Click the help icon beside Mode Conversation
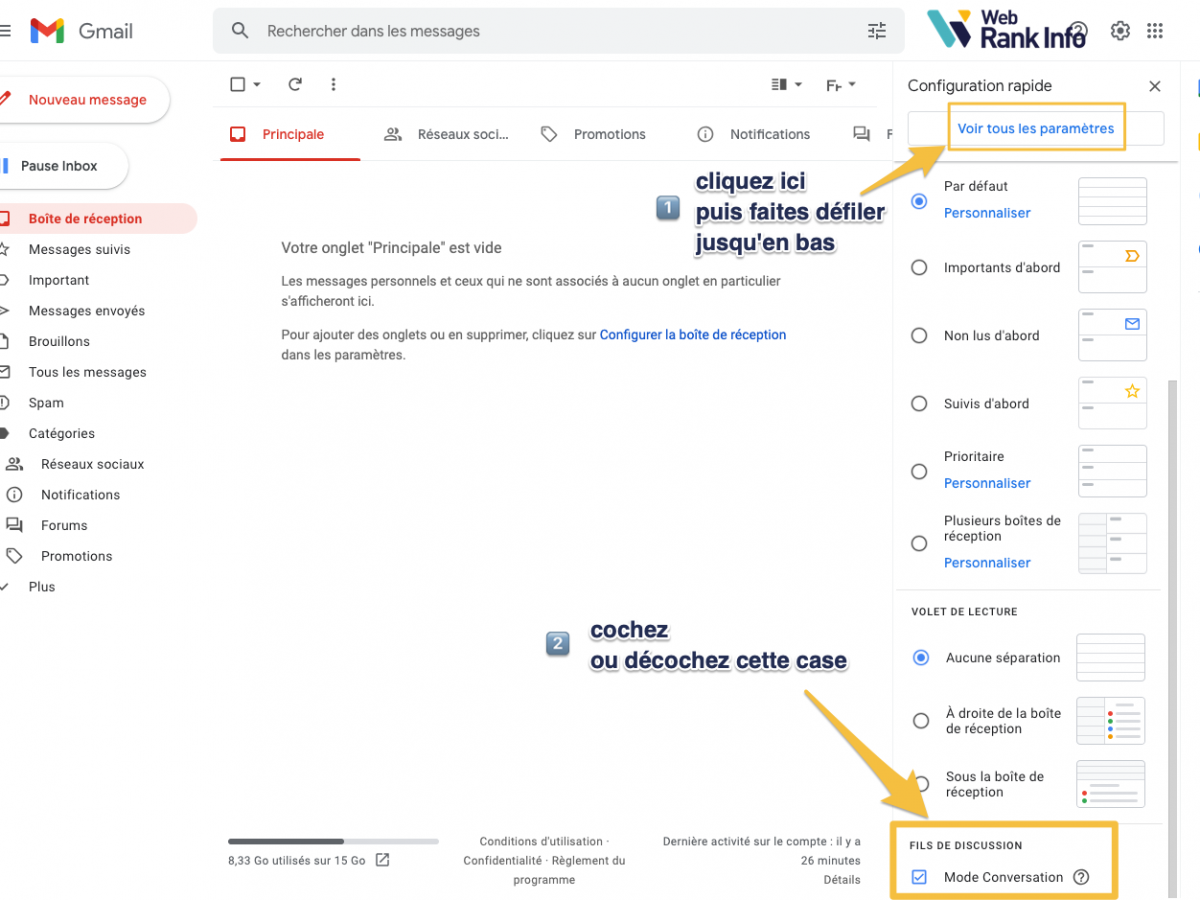The image size is (1200, 900). tap(1081, 877)
